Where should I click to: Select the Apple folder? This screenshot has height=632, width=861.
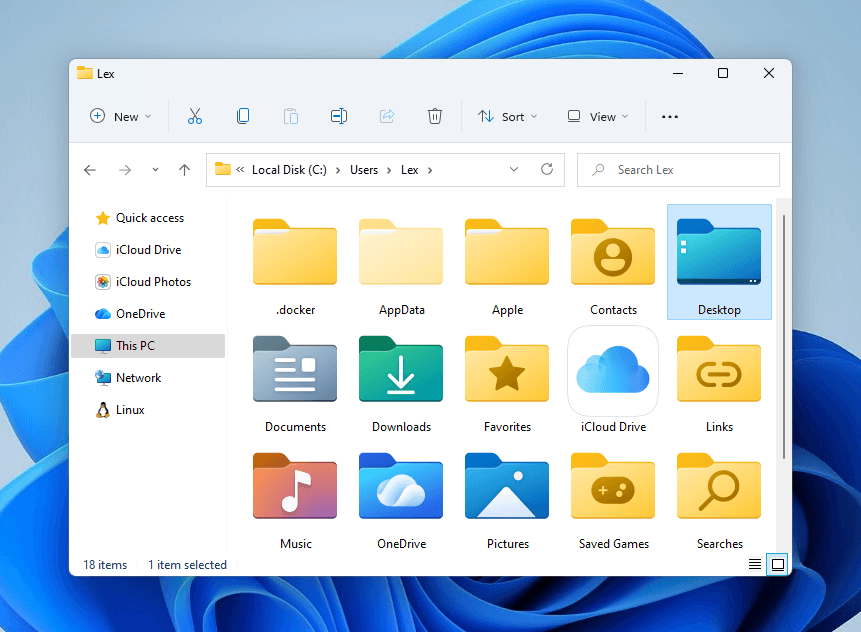click(x=507, y=262)
